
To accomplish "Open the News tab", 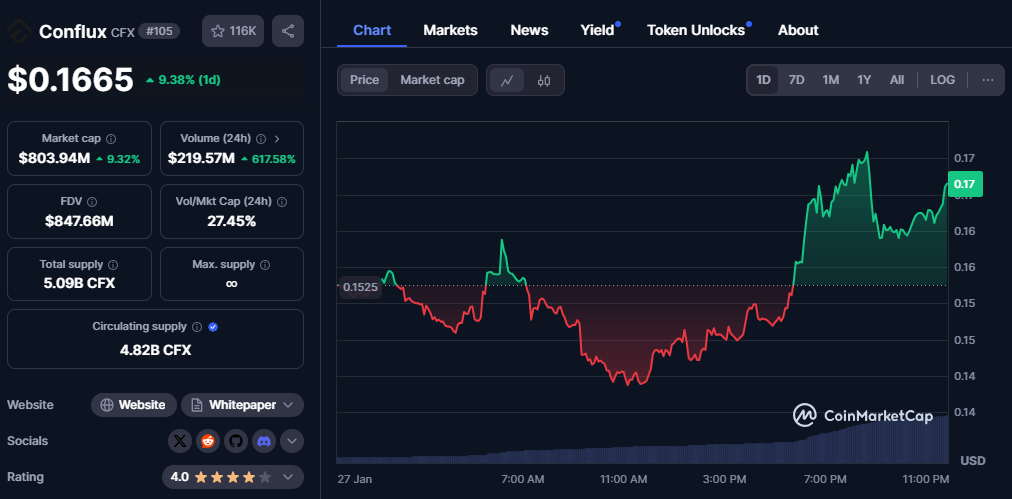I will click(529, 30).
